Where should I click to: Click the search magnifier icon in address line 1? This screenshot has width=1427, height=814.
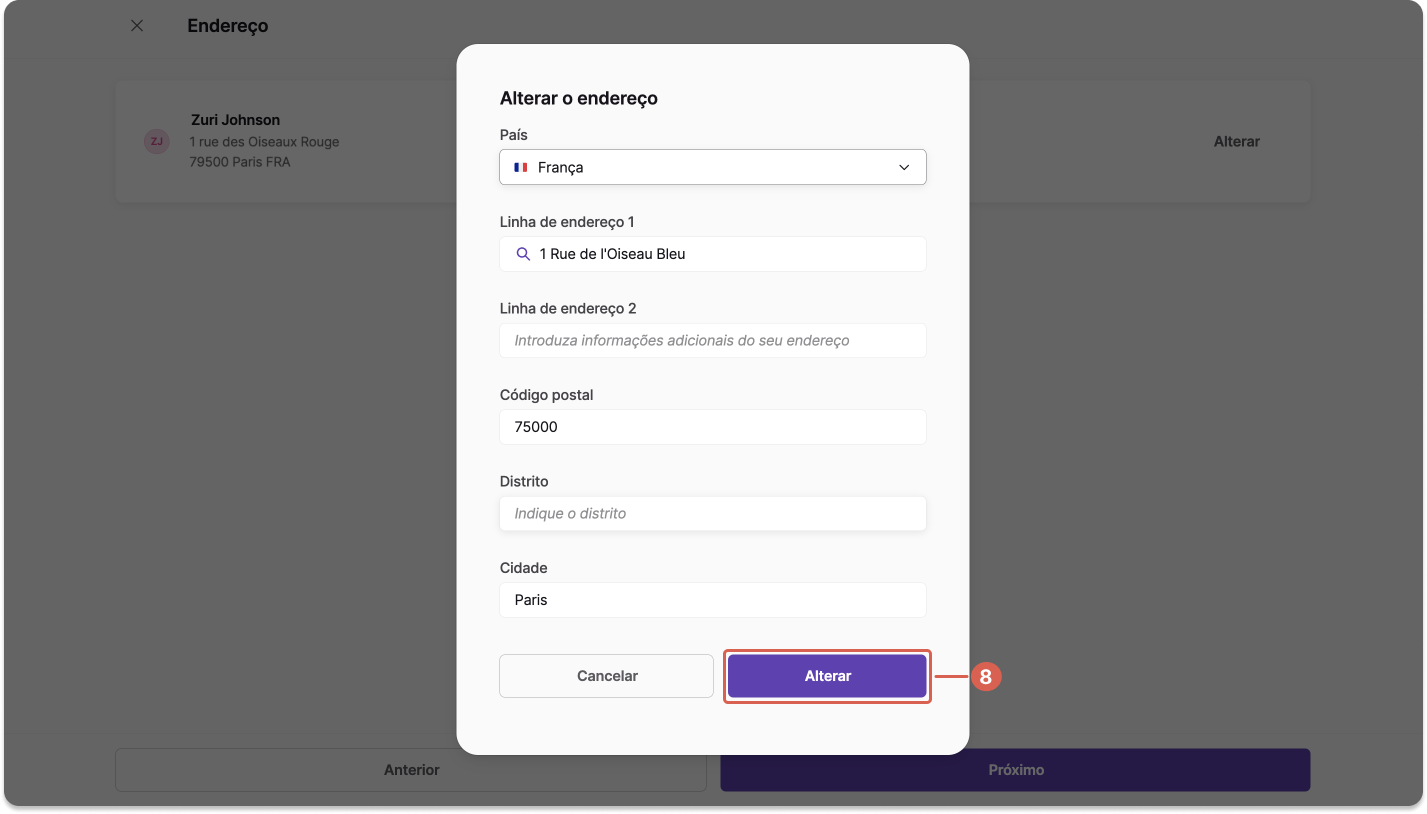click(523, 254)
